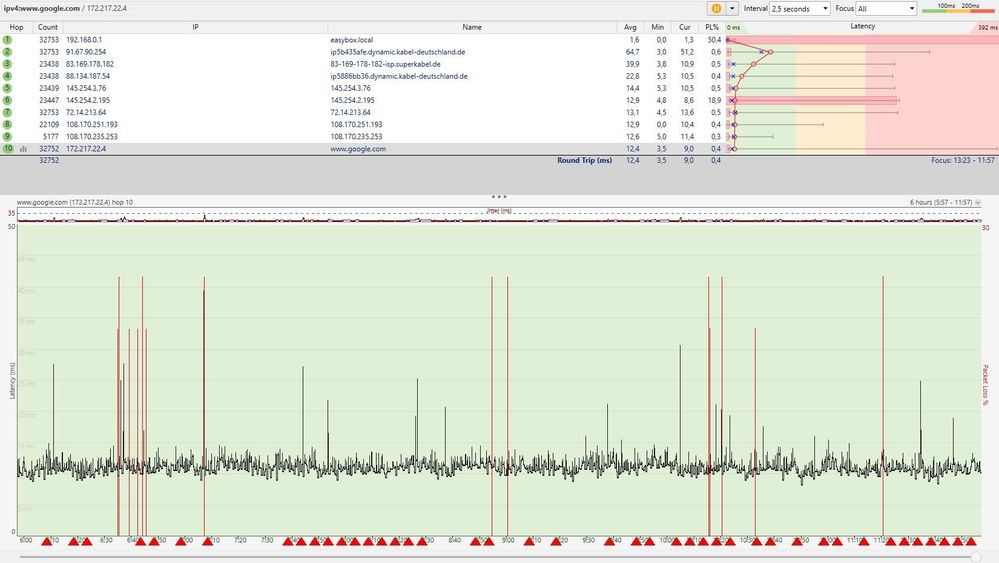Select the hop 4 number circle

tap(7, 75)
